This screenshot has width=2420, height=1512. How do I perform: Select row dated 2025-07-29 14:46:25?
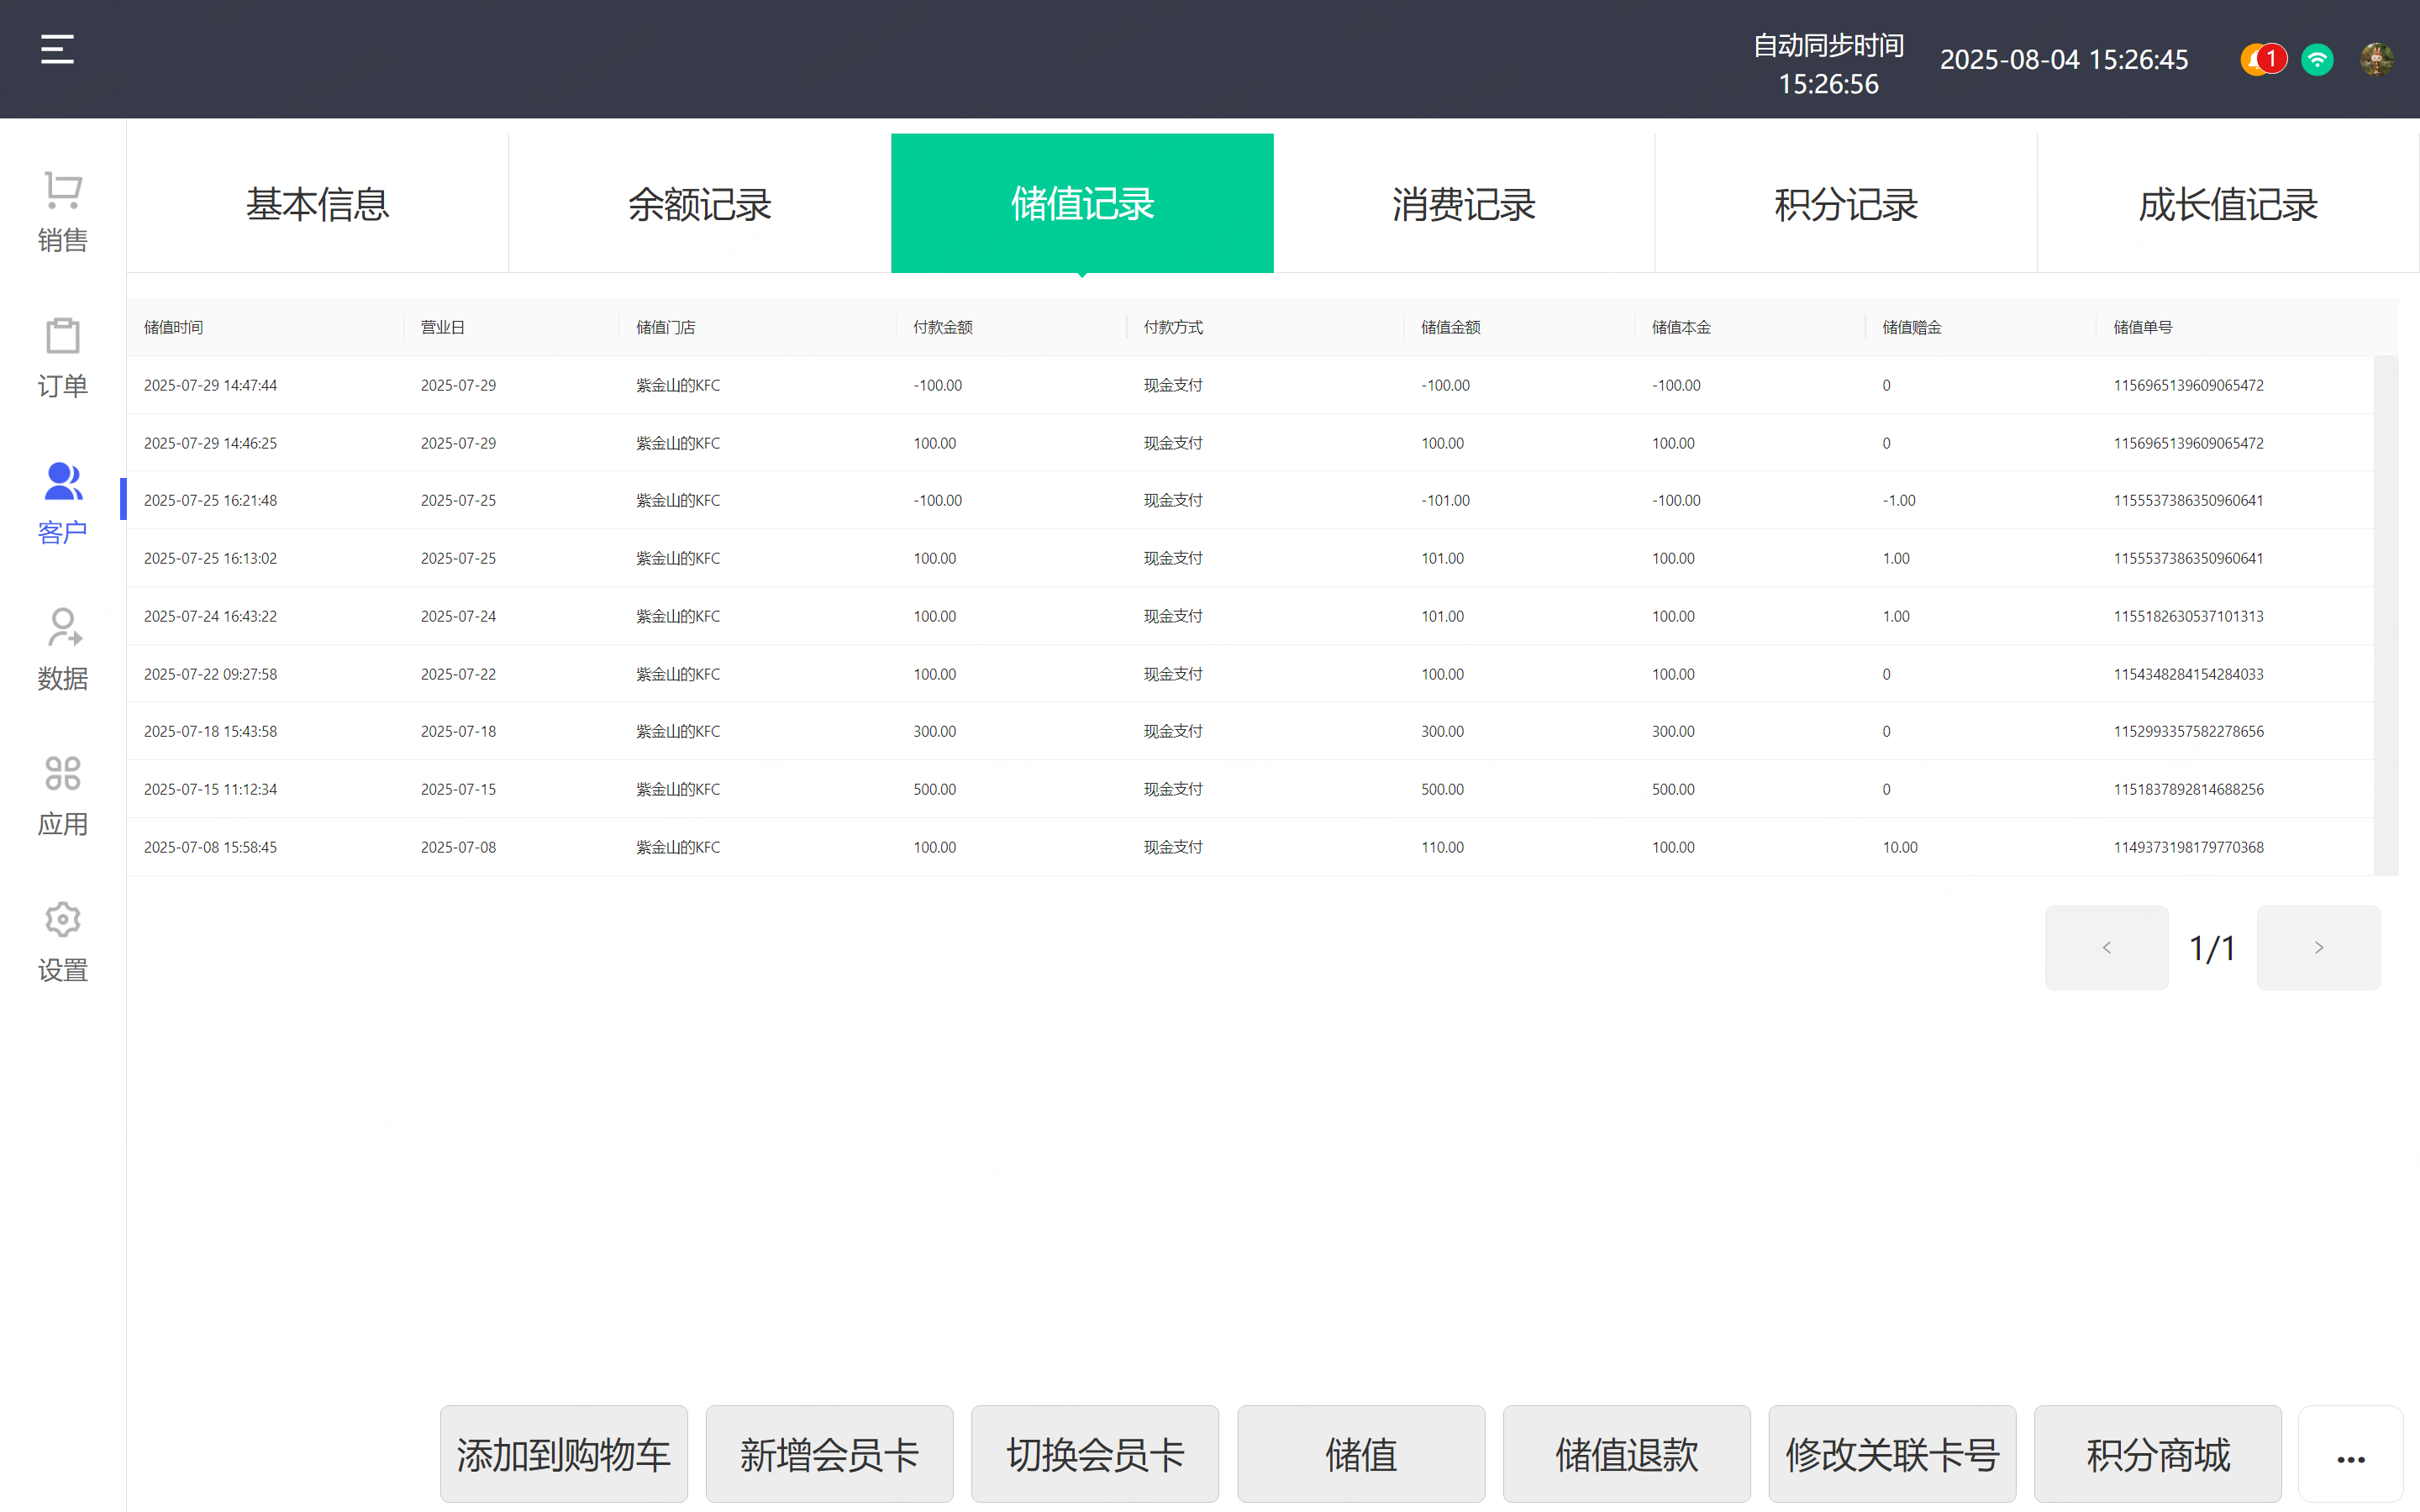click(x=1250, y=443)
